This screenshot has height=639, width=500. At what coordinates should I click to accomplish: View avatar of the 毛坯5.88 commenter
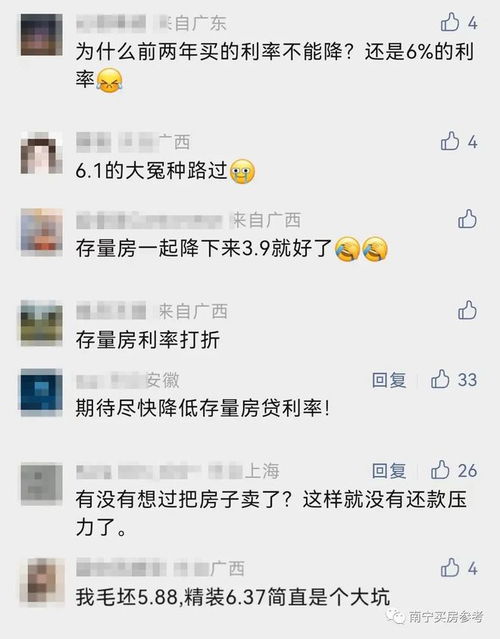pyautogui.click(x=41, y=581)
